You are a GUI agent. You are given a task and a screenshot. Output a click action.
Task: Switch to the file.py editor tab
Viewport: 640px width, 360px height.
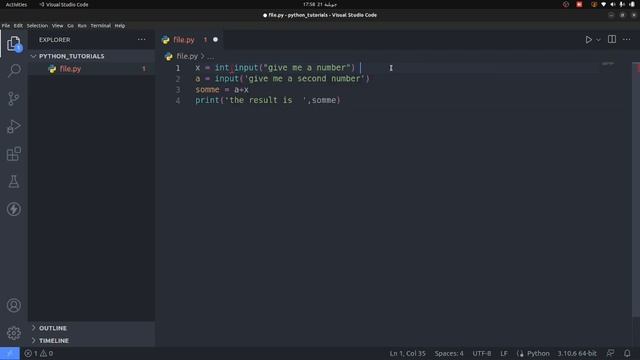184,40
